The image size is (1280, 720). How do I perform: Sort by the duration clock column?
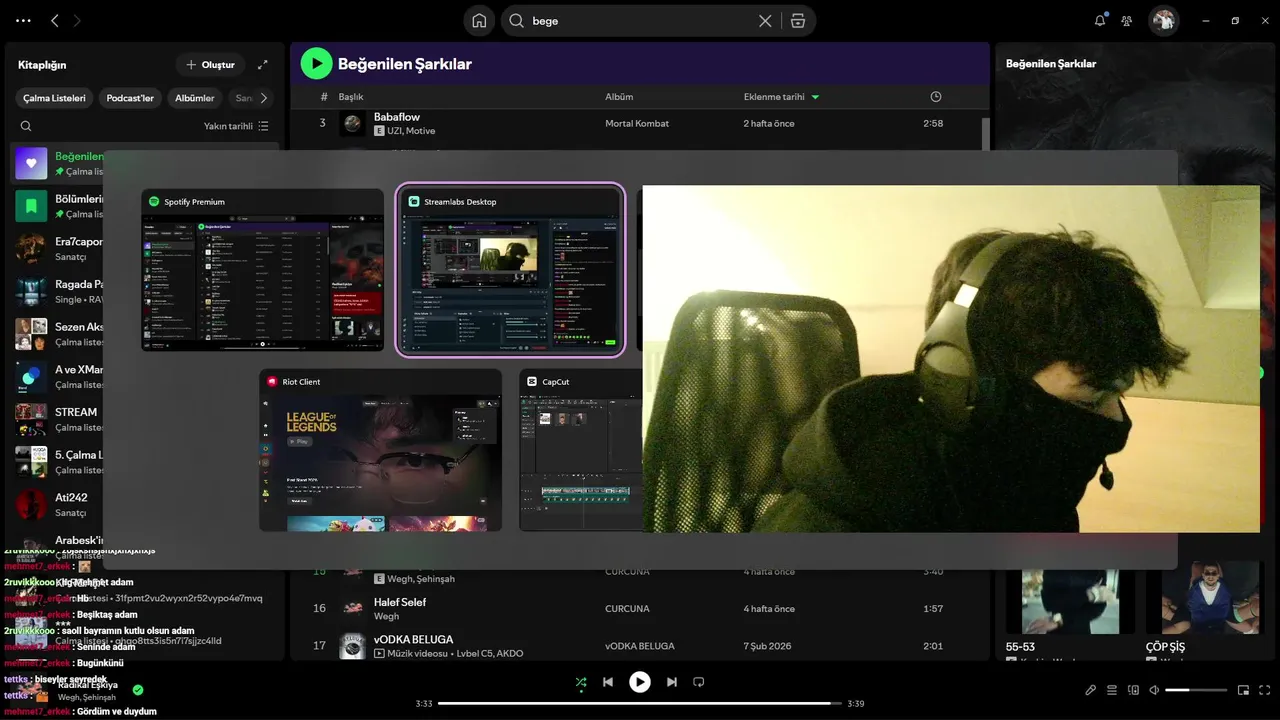[936, 97]
